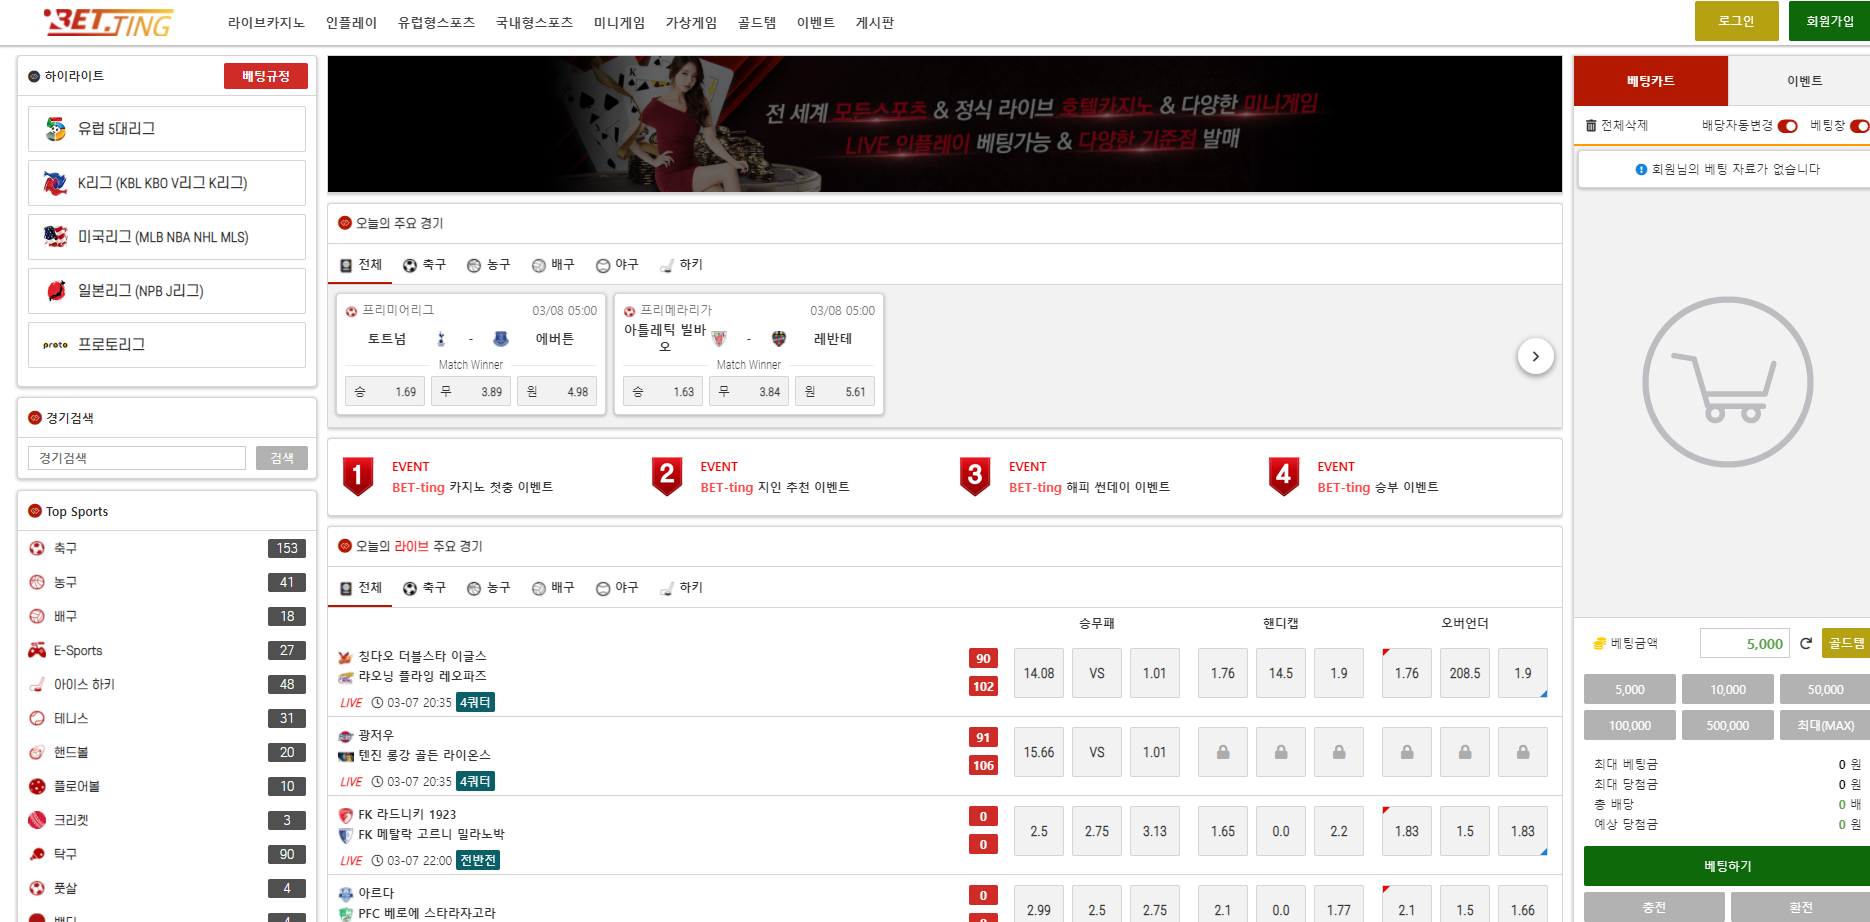Click the 충전 button
The width and height of the screenshot is (1870, 922).
click(1655, 907)
